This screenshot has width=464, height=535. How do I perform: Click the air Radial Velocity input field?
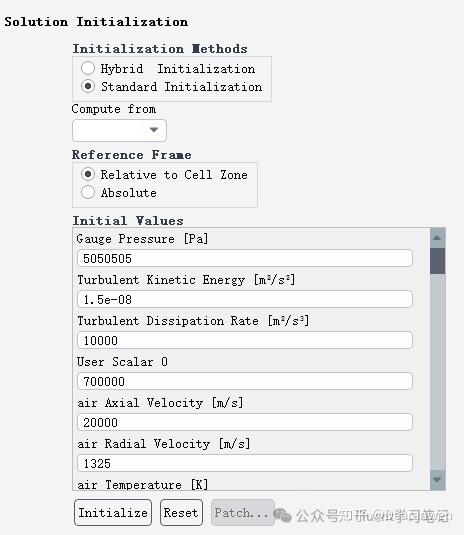coord(245,463)
